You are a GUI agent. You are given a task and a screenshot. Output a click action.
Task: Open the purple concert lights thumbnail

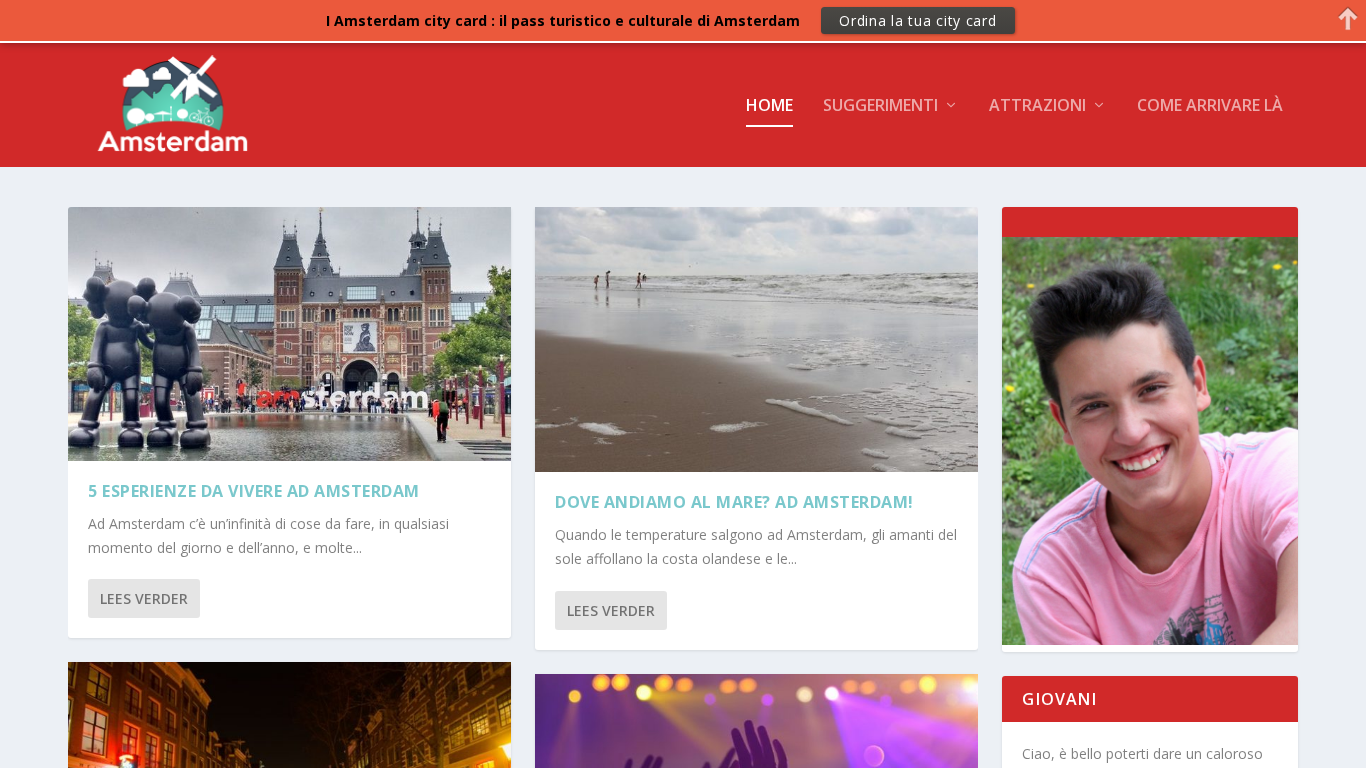tap(756, 720)
